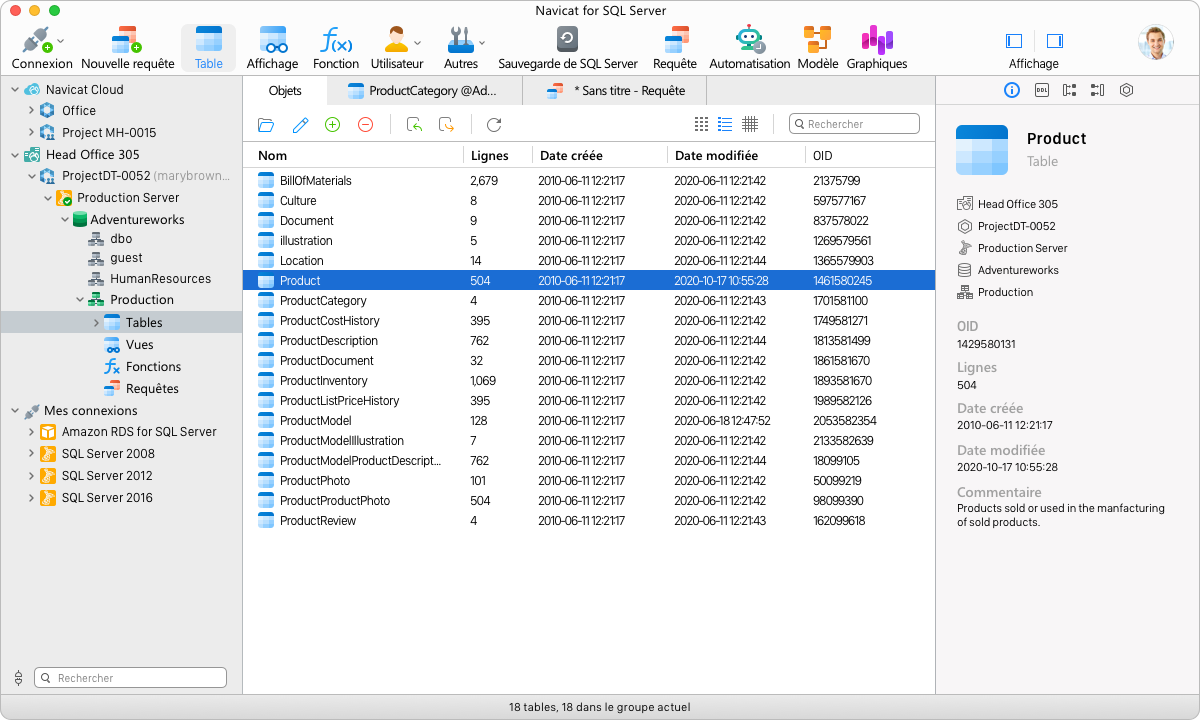
Task: Show the DDL tab icon
Action: pos(1041,90)
